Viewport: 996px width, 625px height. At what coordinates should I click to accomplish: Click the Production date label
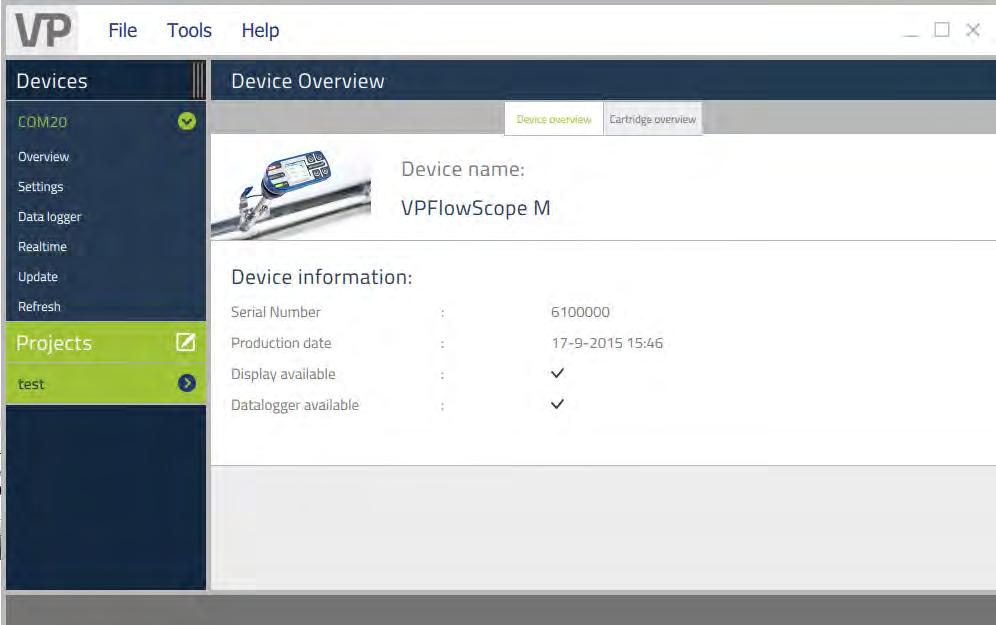(281, 343)
